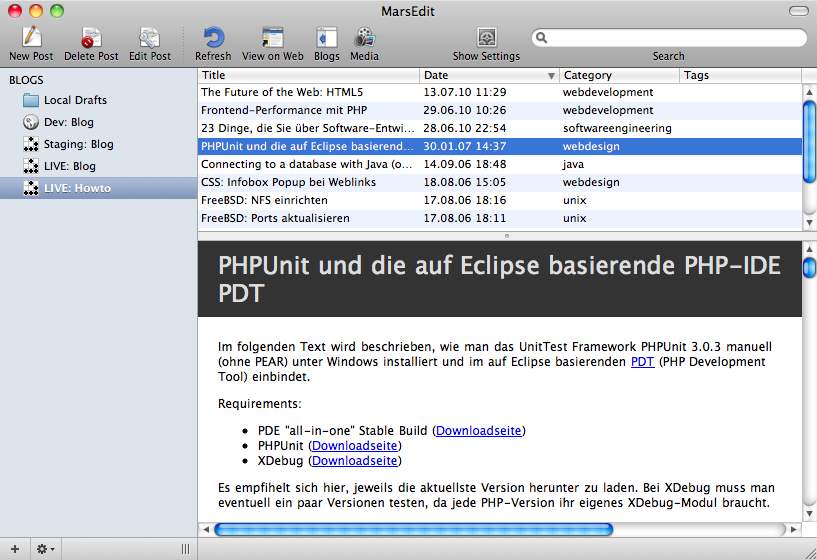Select post The Future of the Web: HTML5
Screen dimensions: 817x560
[500, 92]
